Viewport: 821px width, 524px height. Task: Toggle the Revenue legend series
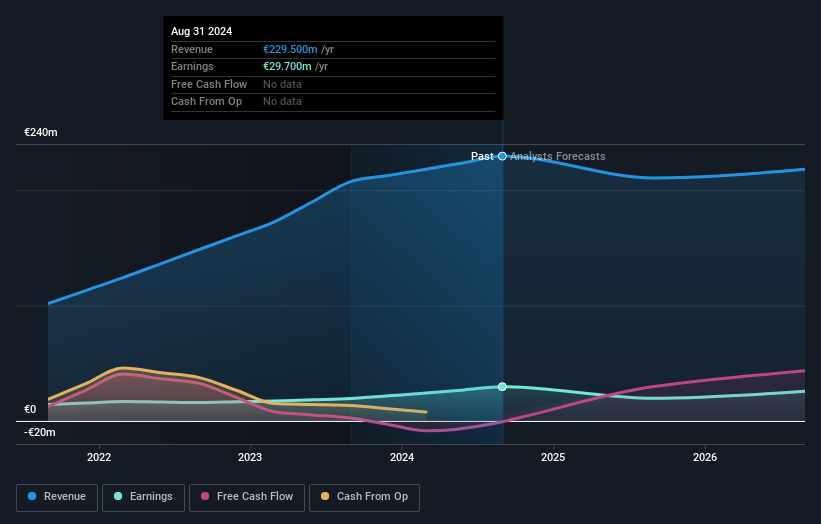tap(57, 497)
